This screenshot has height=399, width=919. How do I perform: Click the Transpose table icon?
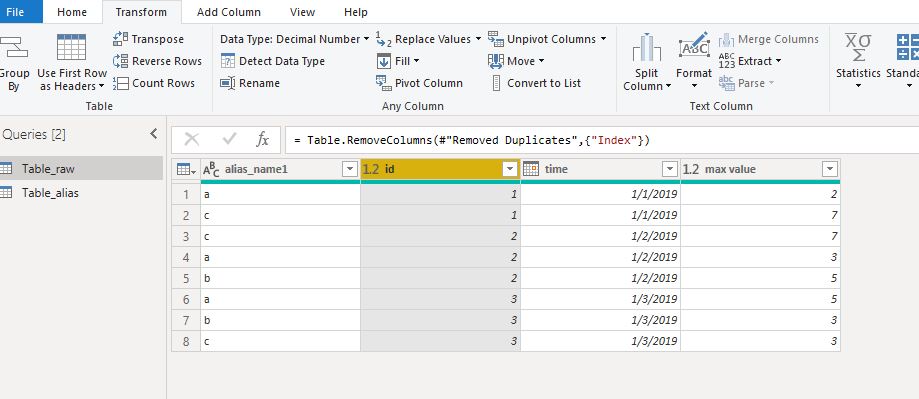pyautogui.click(x=120, y=39)
